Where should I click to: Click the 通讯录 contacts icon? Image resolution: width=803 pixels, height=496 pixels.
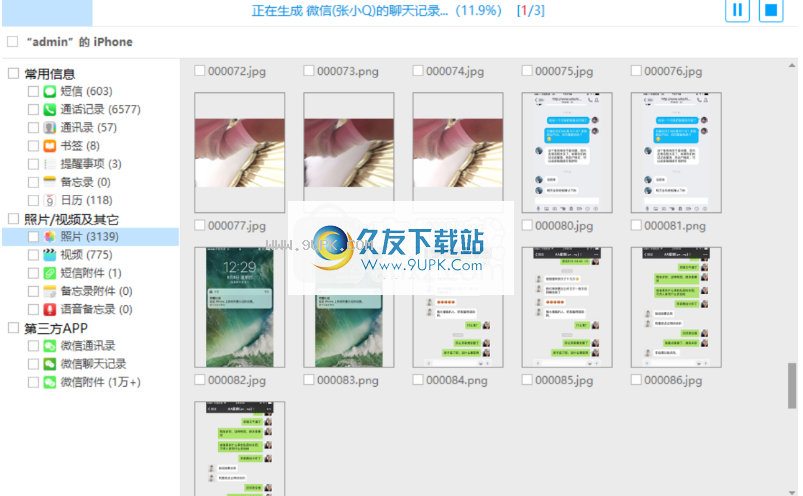point(50,127)
